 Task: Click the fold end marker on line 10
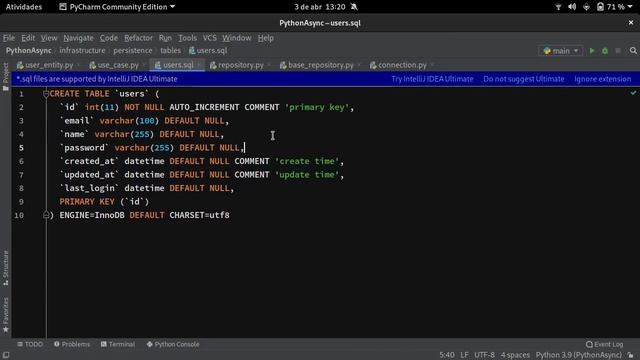[x=46, y=215]
